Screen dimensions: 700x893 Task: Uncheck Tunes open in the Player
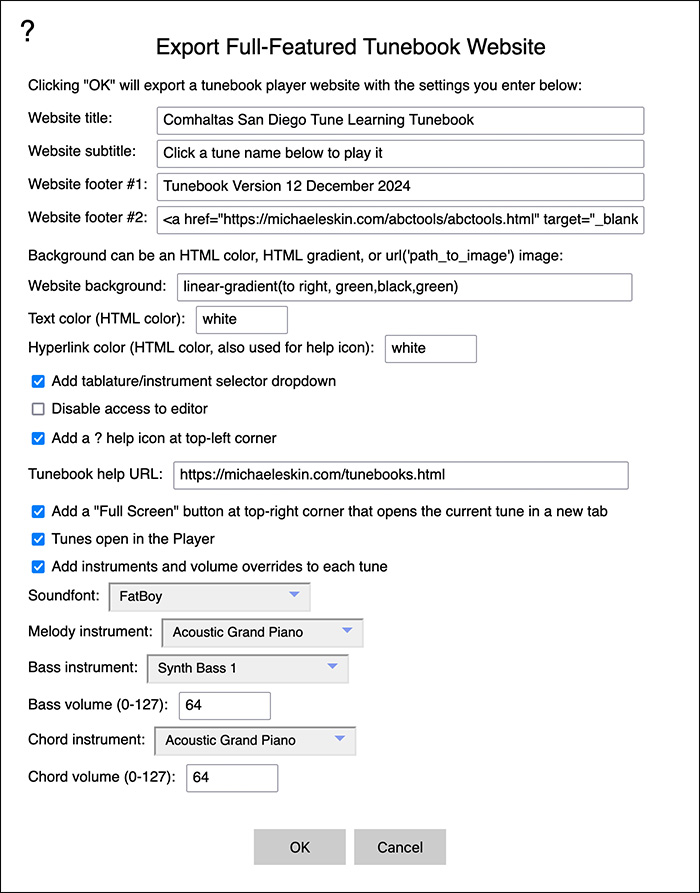[x=38, y=539]
